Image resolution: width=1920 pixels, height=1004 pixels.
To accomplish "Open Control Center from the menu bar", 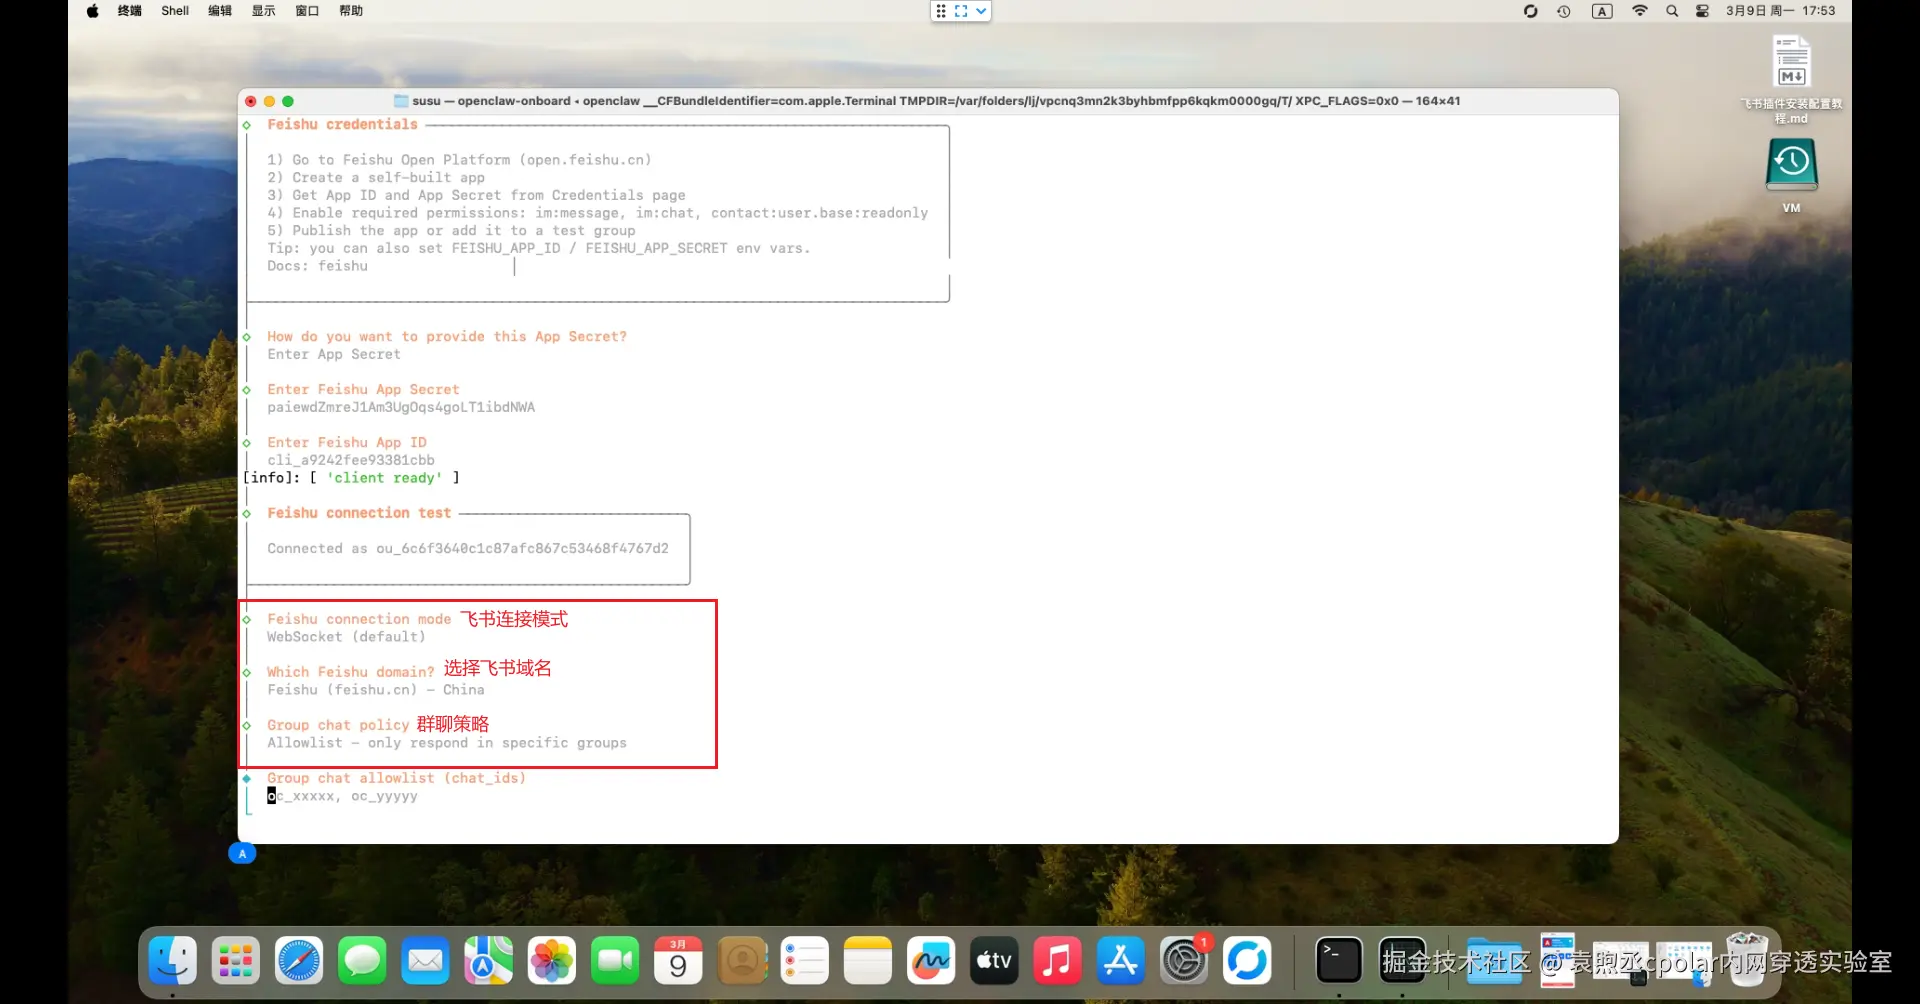I will pos(1702,11).
